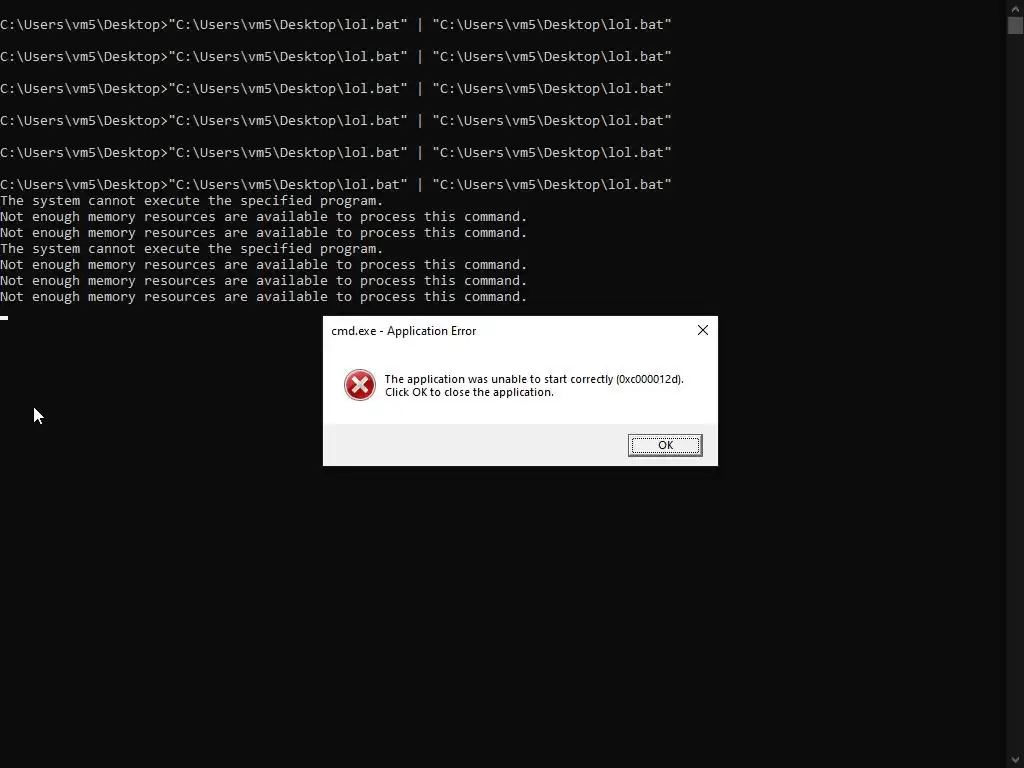This screenshot has height=768, width=1024.
Task: Close the cmd.exe Application Error dialog
Action: (x=703, y=330)
